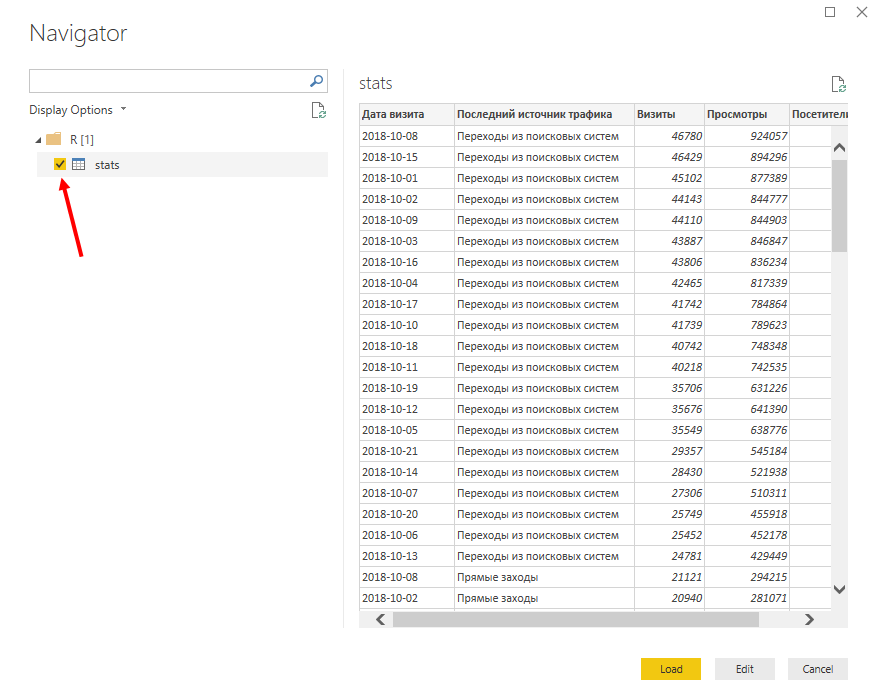The image size is (877, 697).
Task: Maximize the Navigator window
Action: [x=829, y=12]
